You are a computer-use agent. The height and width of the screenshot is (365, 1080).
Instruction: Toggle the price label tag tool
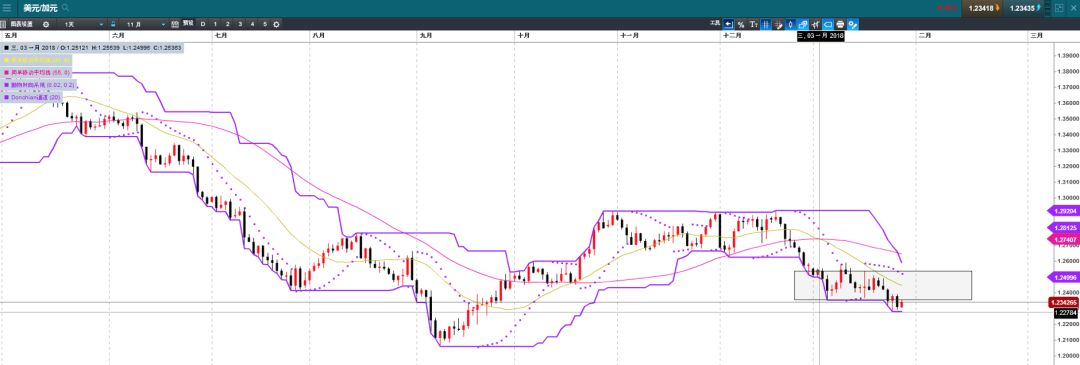click(x=828, y=24)
